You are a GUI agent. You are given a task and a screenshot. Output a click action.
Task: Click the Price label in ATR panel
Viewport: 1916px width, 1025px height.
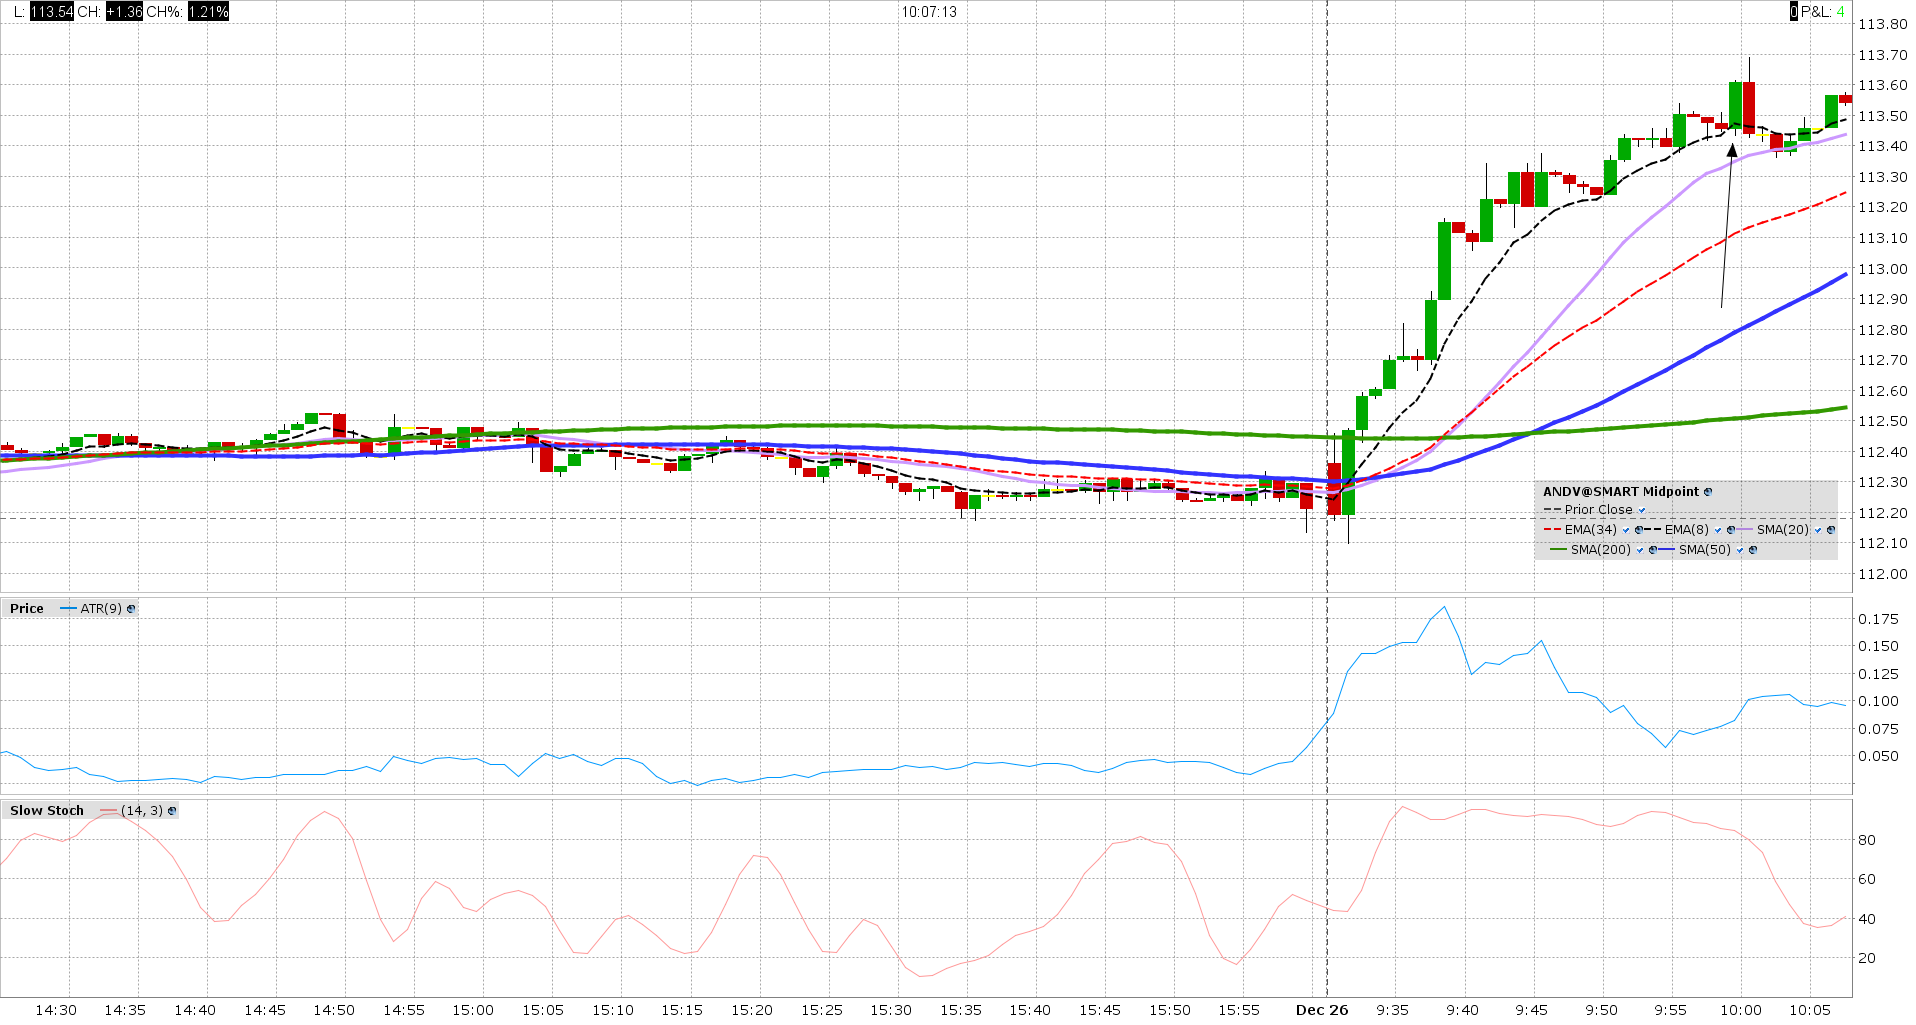(x=27, y=609)
